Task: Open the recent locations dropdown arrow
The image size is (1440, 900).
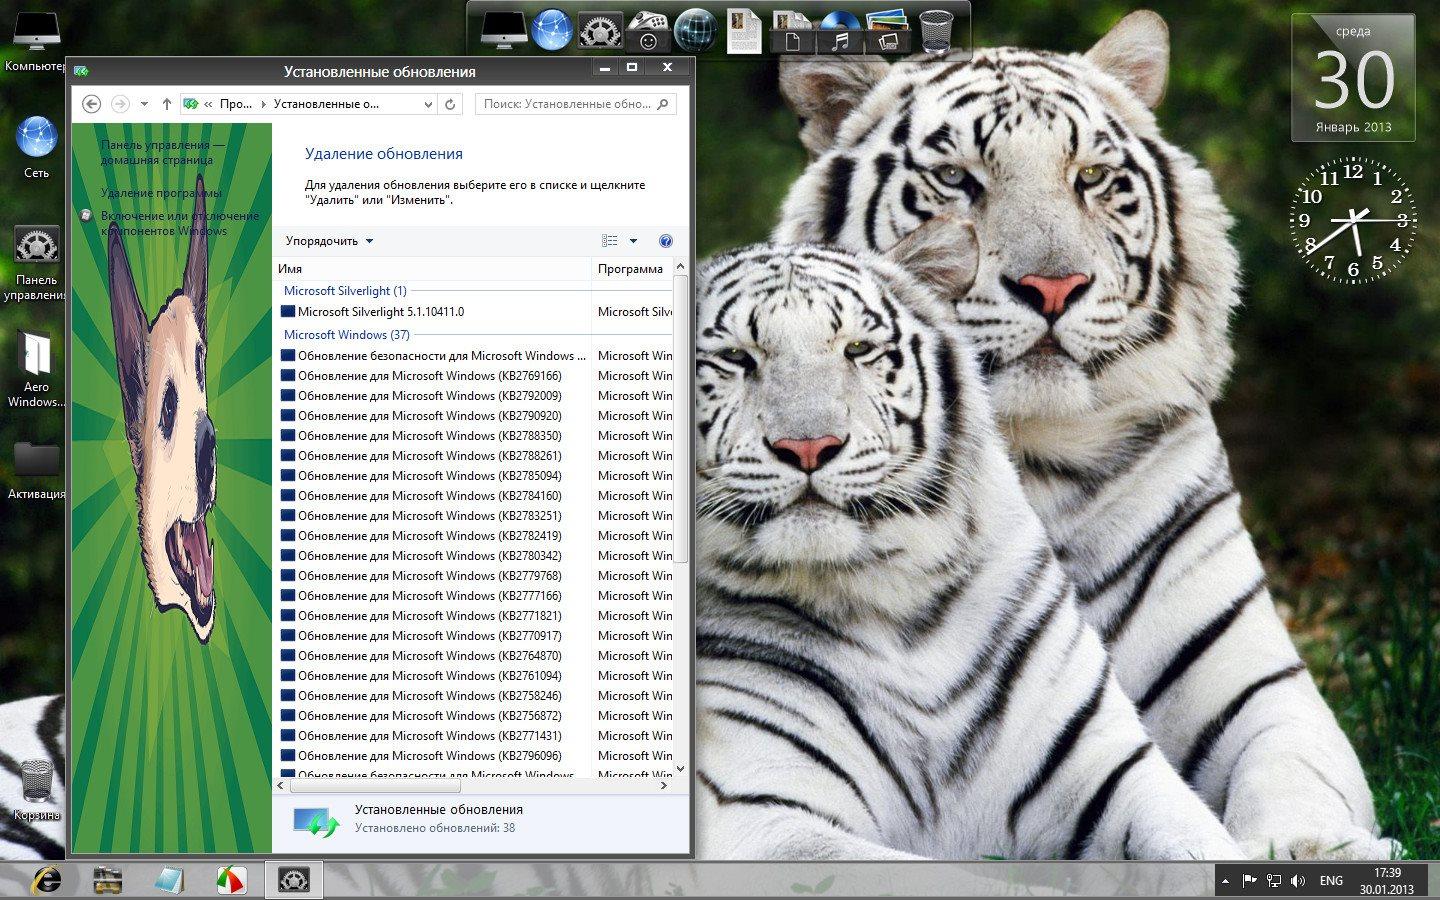Action: tap(144, 104)
